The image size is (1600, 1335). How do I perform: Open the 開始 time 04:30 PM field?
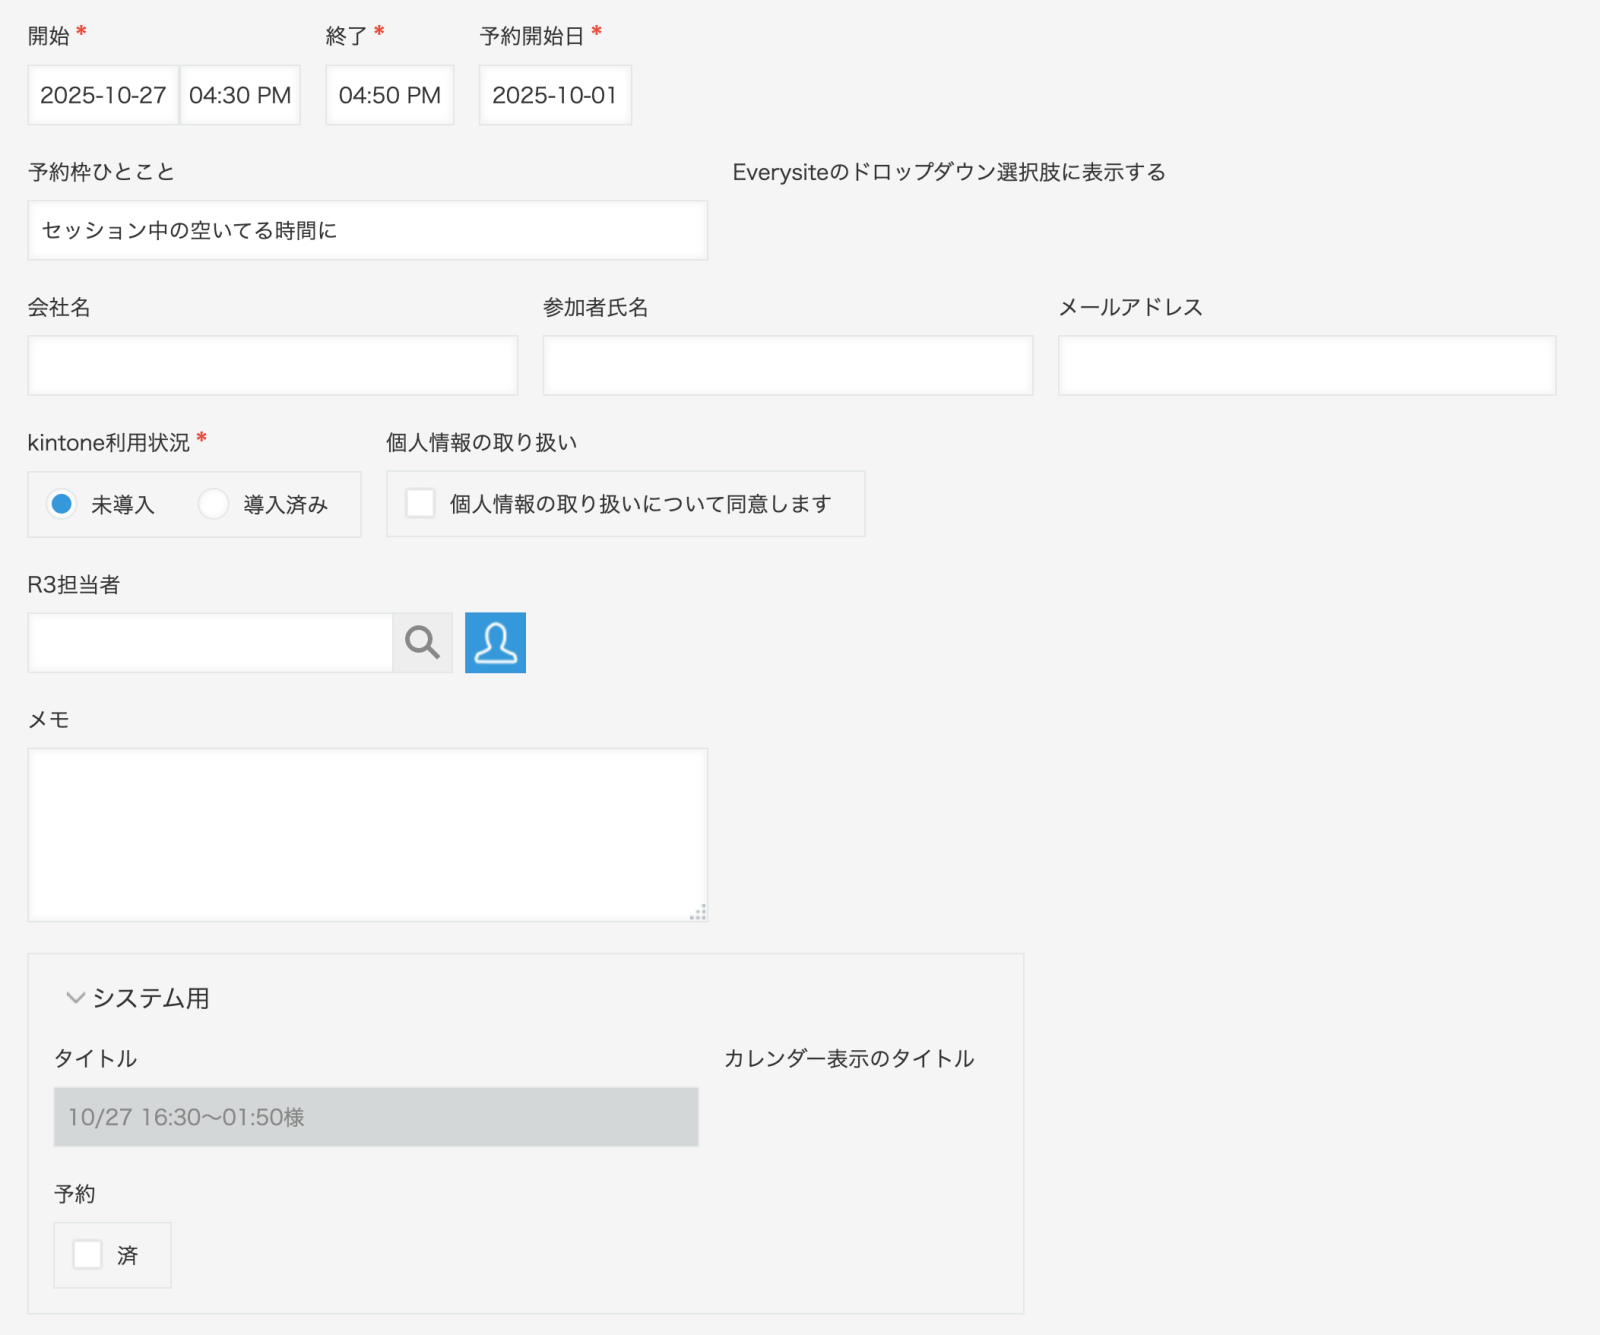(240, 95)
